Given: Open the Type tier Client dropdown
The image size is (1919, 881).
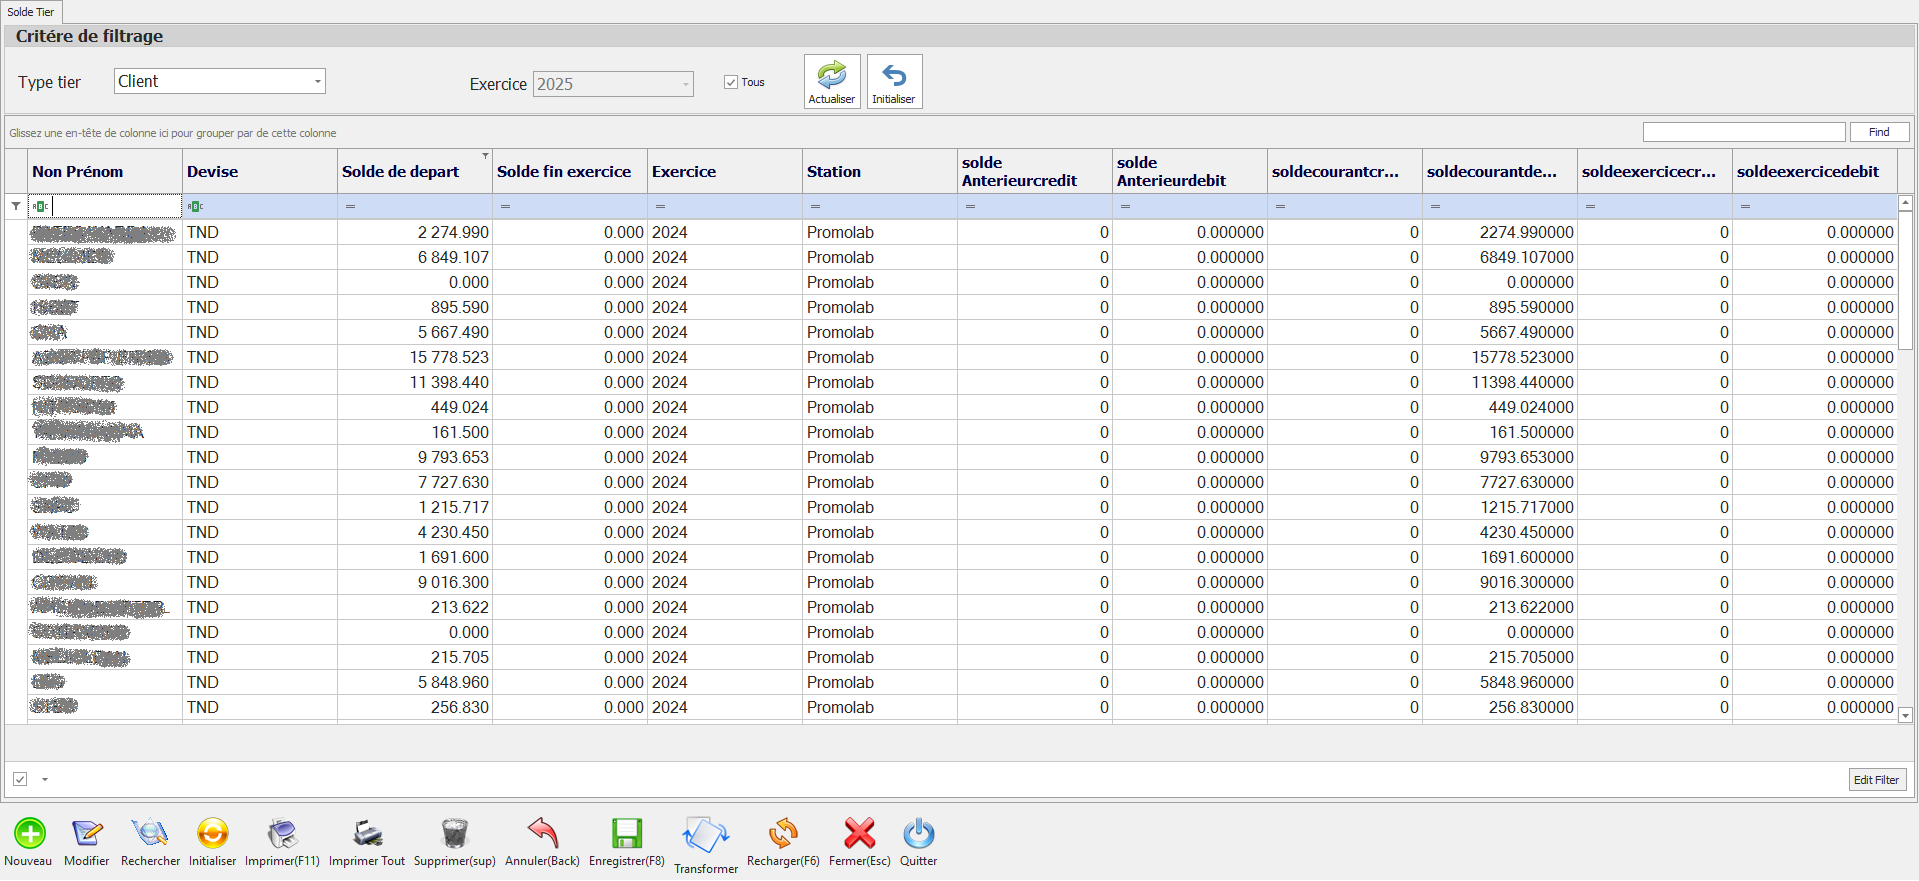Looking at the screenshot, I should point(318,81).
